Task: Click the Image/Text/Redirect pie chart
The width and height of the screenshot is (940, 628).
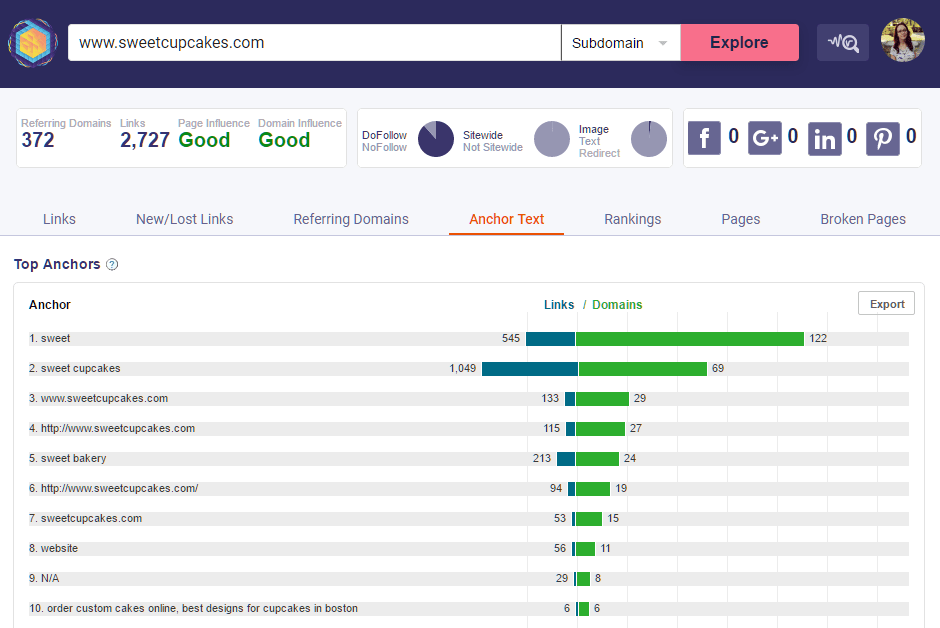Action: click(649, 139)
